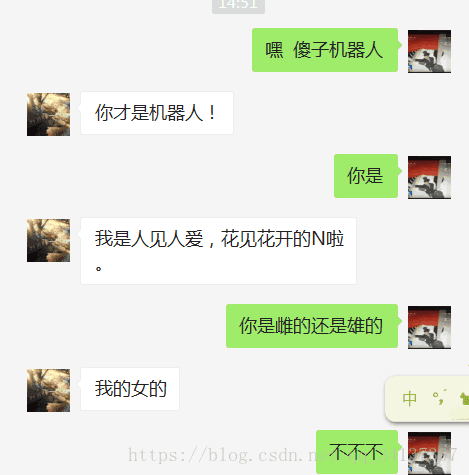This screenshot has height=475, width=469.
Task: Select the '你是雌的还是雄的' message bubble
Action: click(x=312, y=326)
